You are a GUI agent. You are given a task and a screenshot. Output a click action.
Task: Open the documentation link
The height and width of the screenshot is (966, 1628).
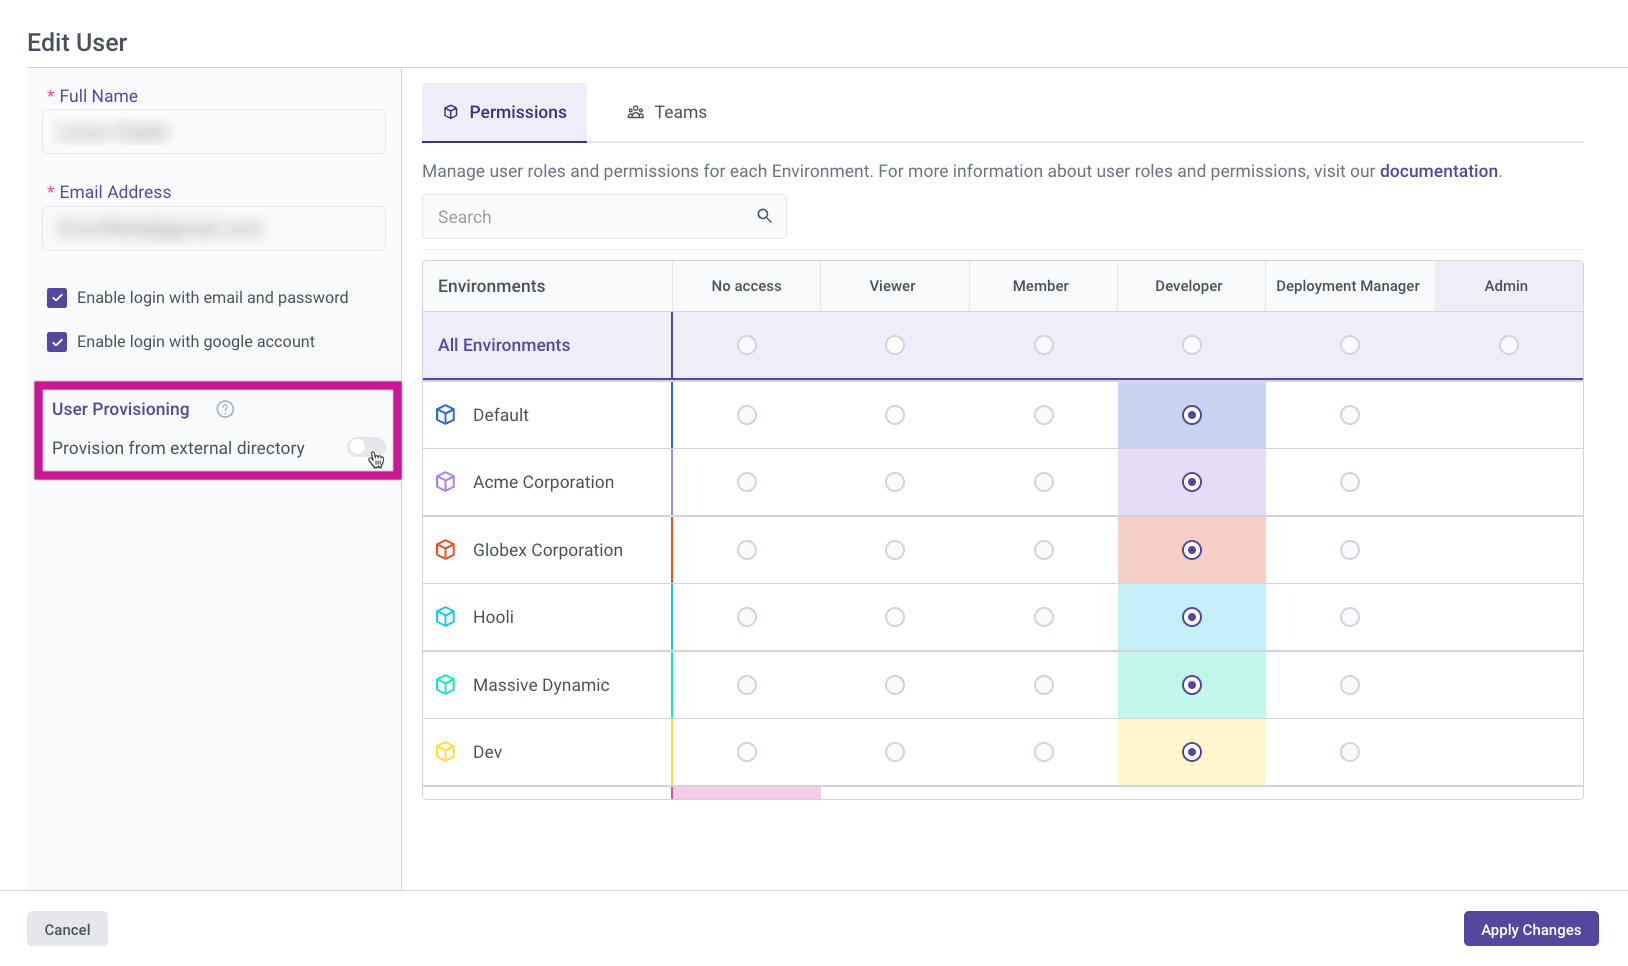pyautogui.click(x=1438, y=171)
